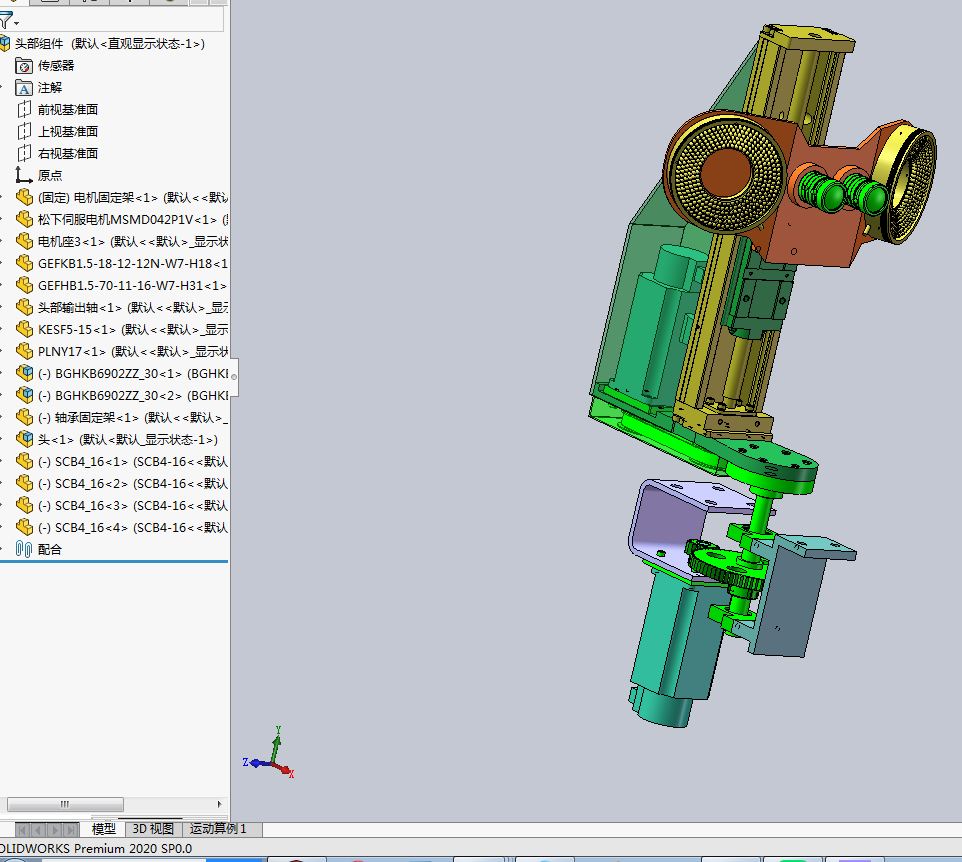The width and height of the screenshot is (962, 862).
Task: Click the part icon of (-) 轴承固定架<1>
Action: coord(25,417)
